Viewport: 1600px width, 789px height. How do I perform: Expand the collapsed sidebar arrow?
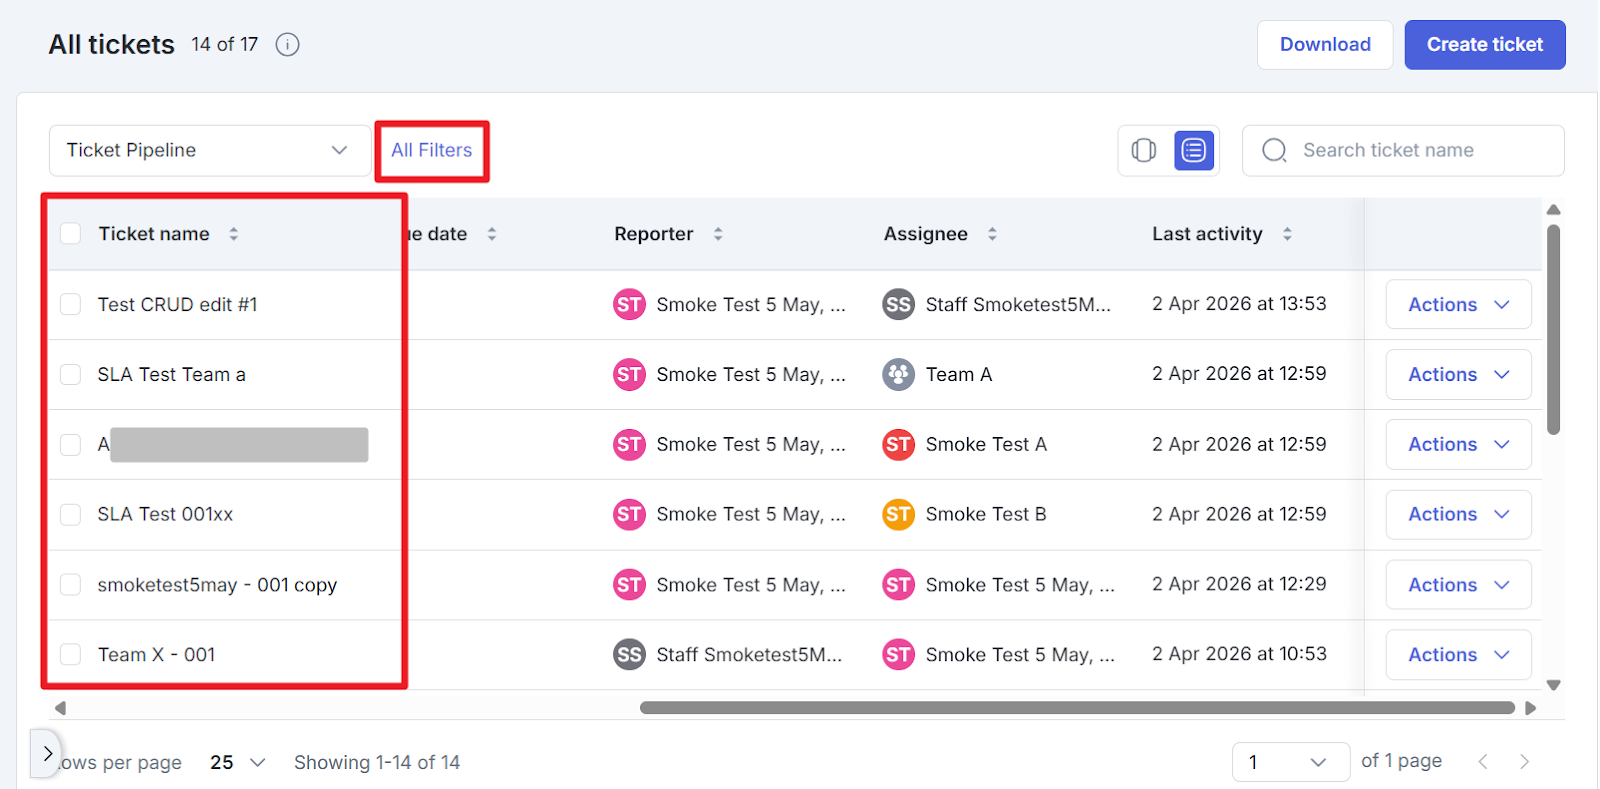pos(46,754)
